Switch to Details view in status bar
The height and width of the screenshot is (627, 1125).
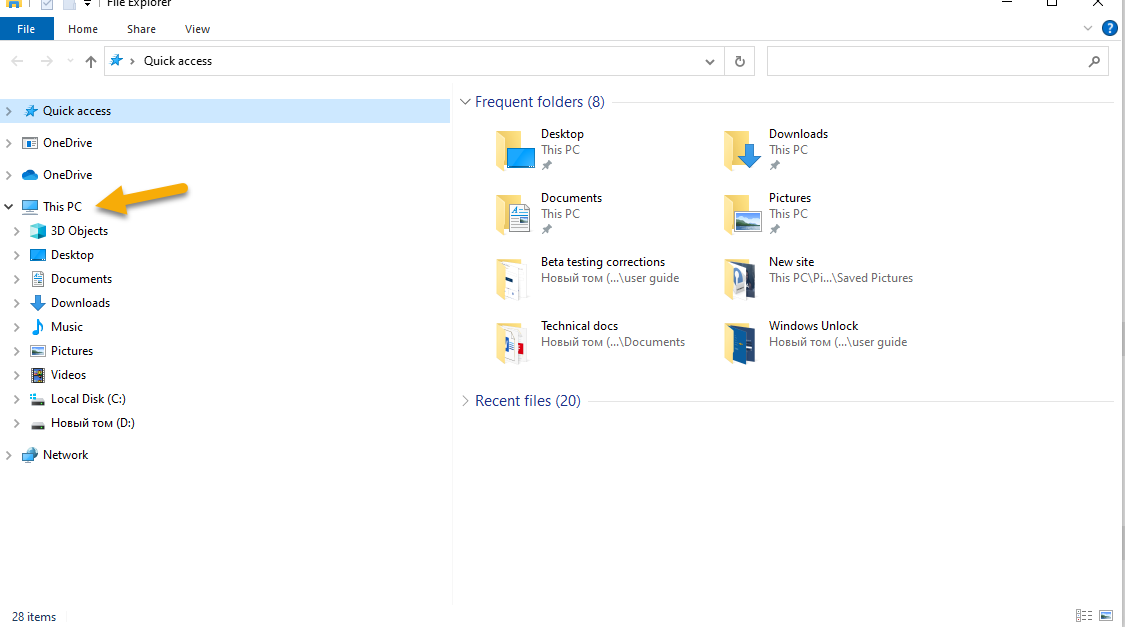click(1083, 616)
